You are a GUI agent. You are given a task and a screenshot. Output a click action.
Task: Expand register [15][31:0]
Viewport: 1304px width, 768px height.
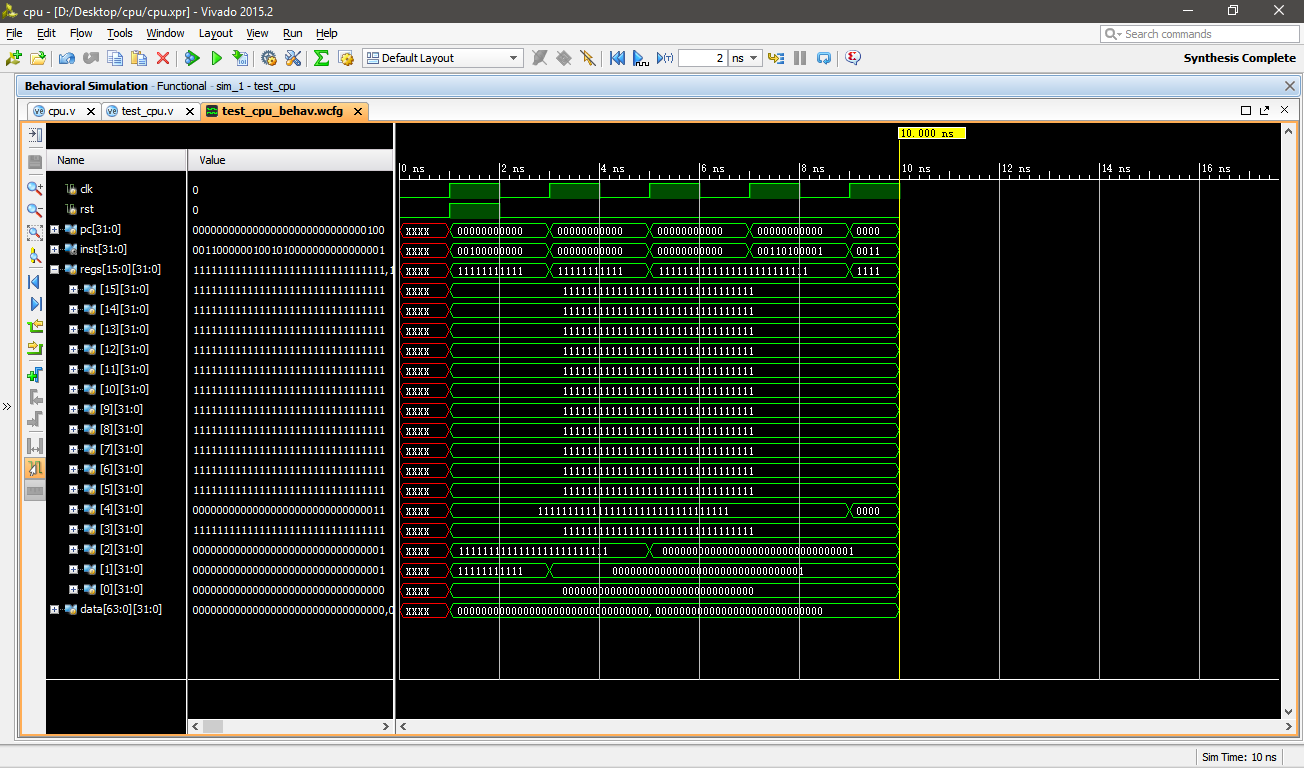[73, 289]
